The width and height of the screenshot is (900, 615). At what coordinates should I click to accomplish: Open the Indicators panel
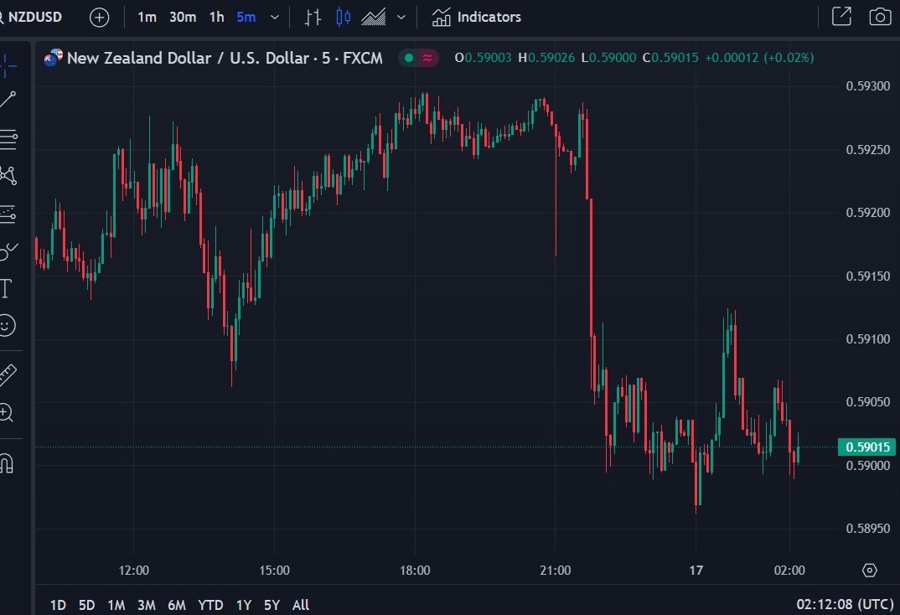476,17
